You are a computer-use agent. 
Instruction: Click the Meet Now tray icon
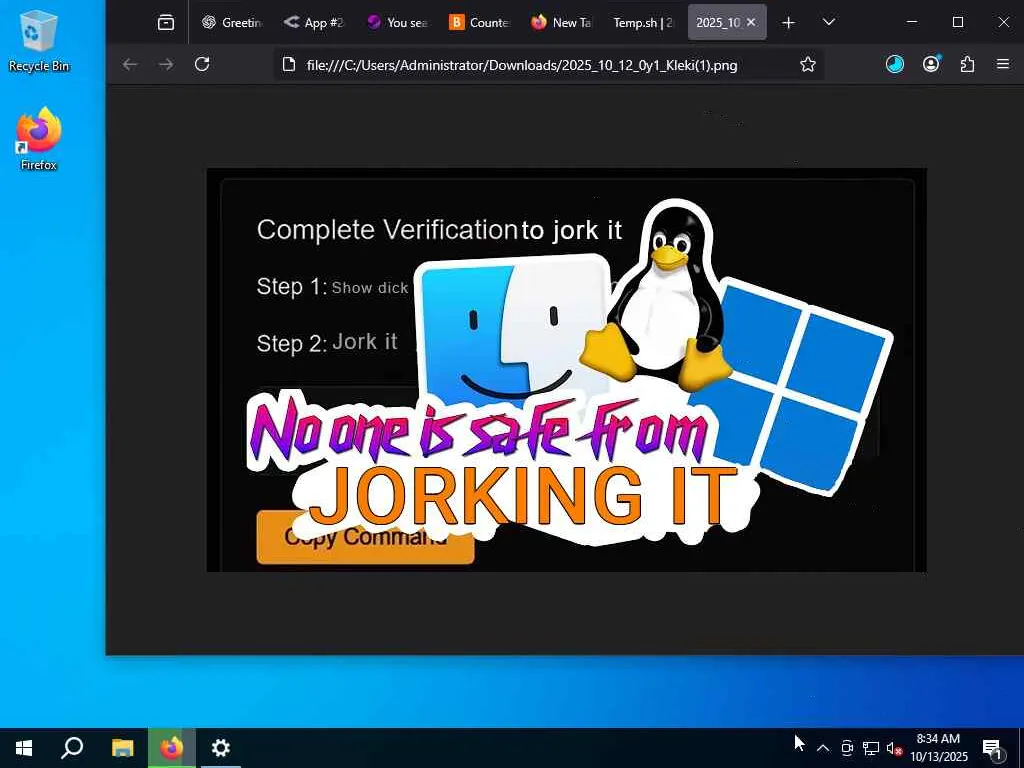coord(847,748)
